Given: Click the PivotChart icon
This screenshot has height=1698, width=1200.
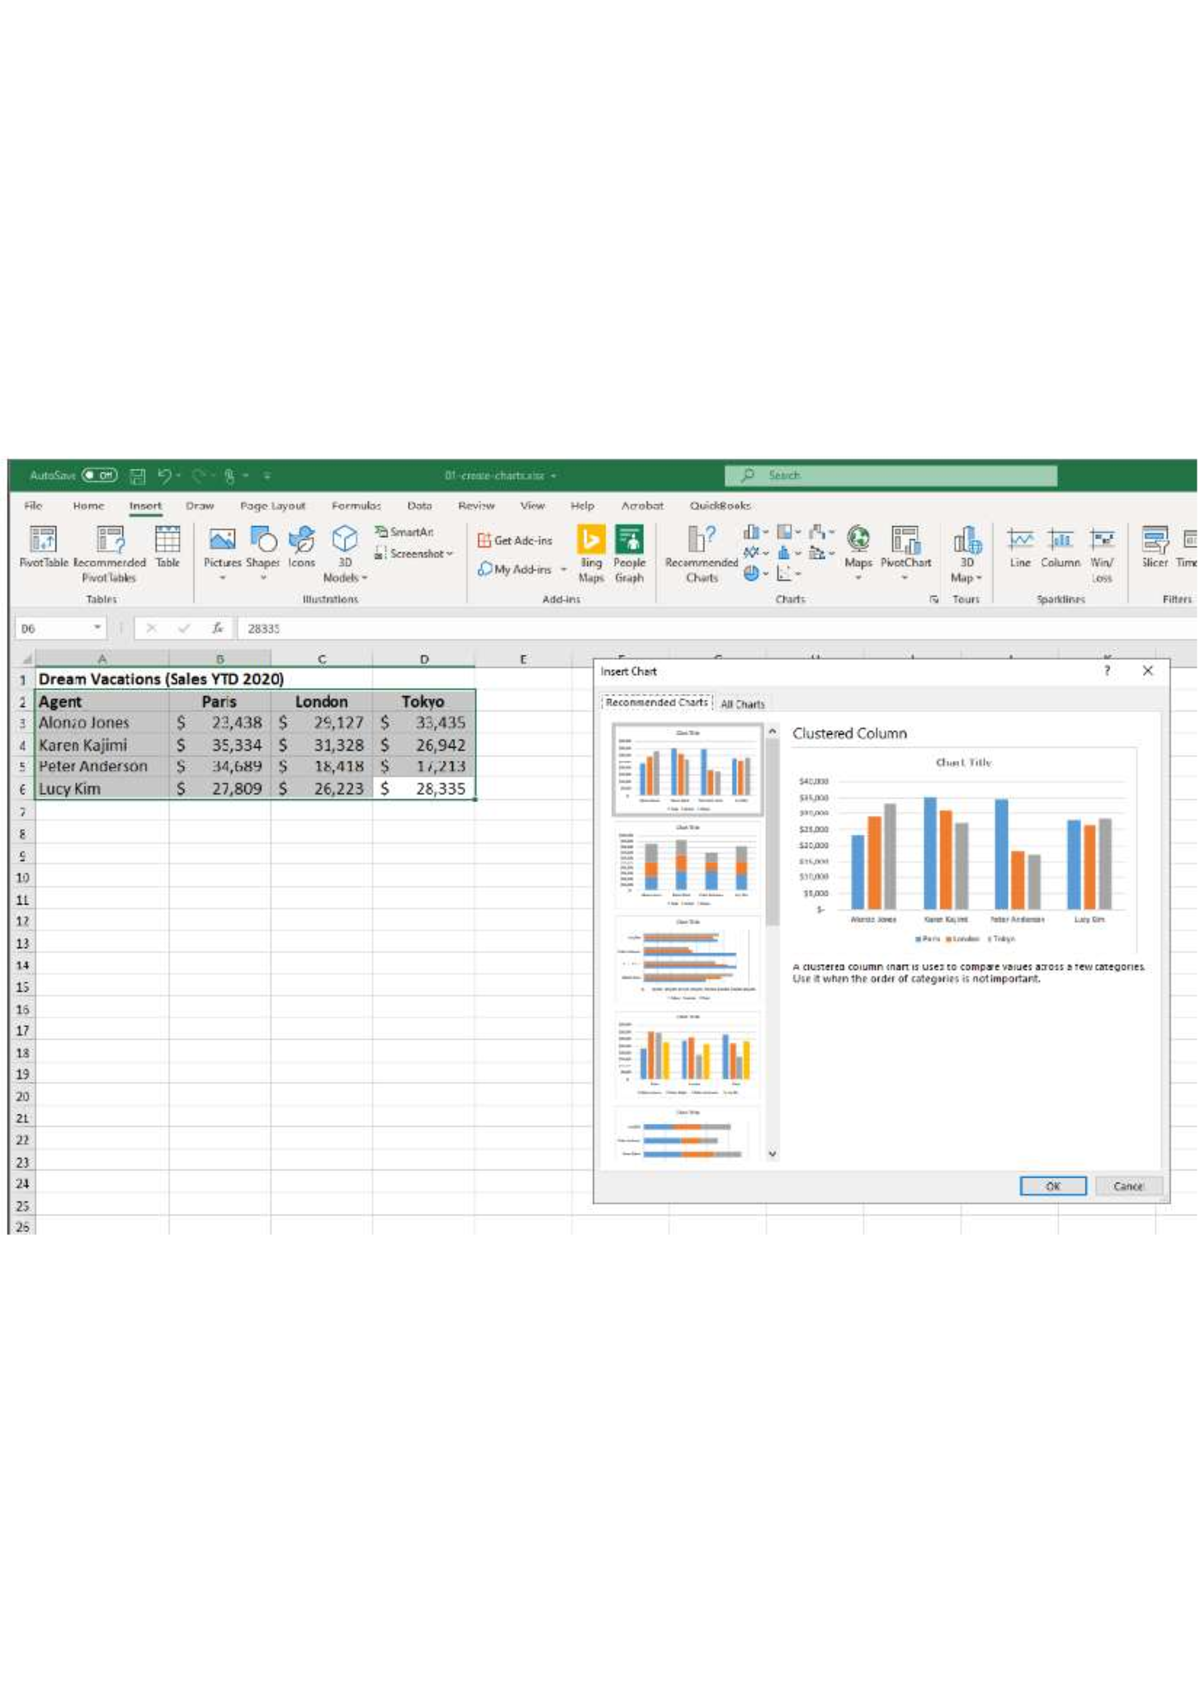Looking at the screenshot, I should point(906,540).
